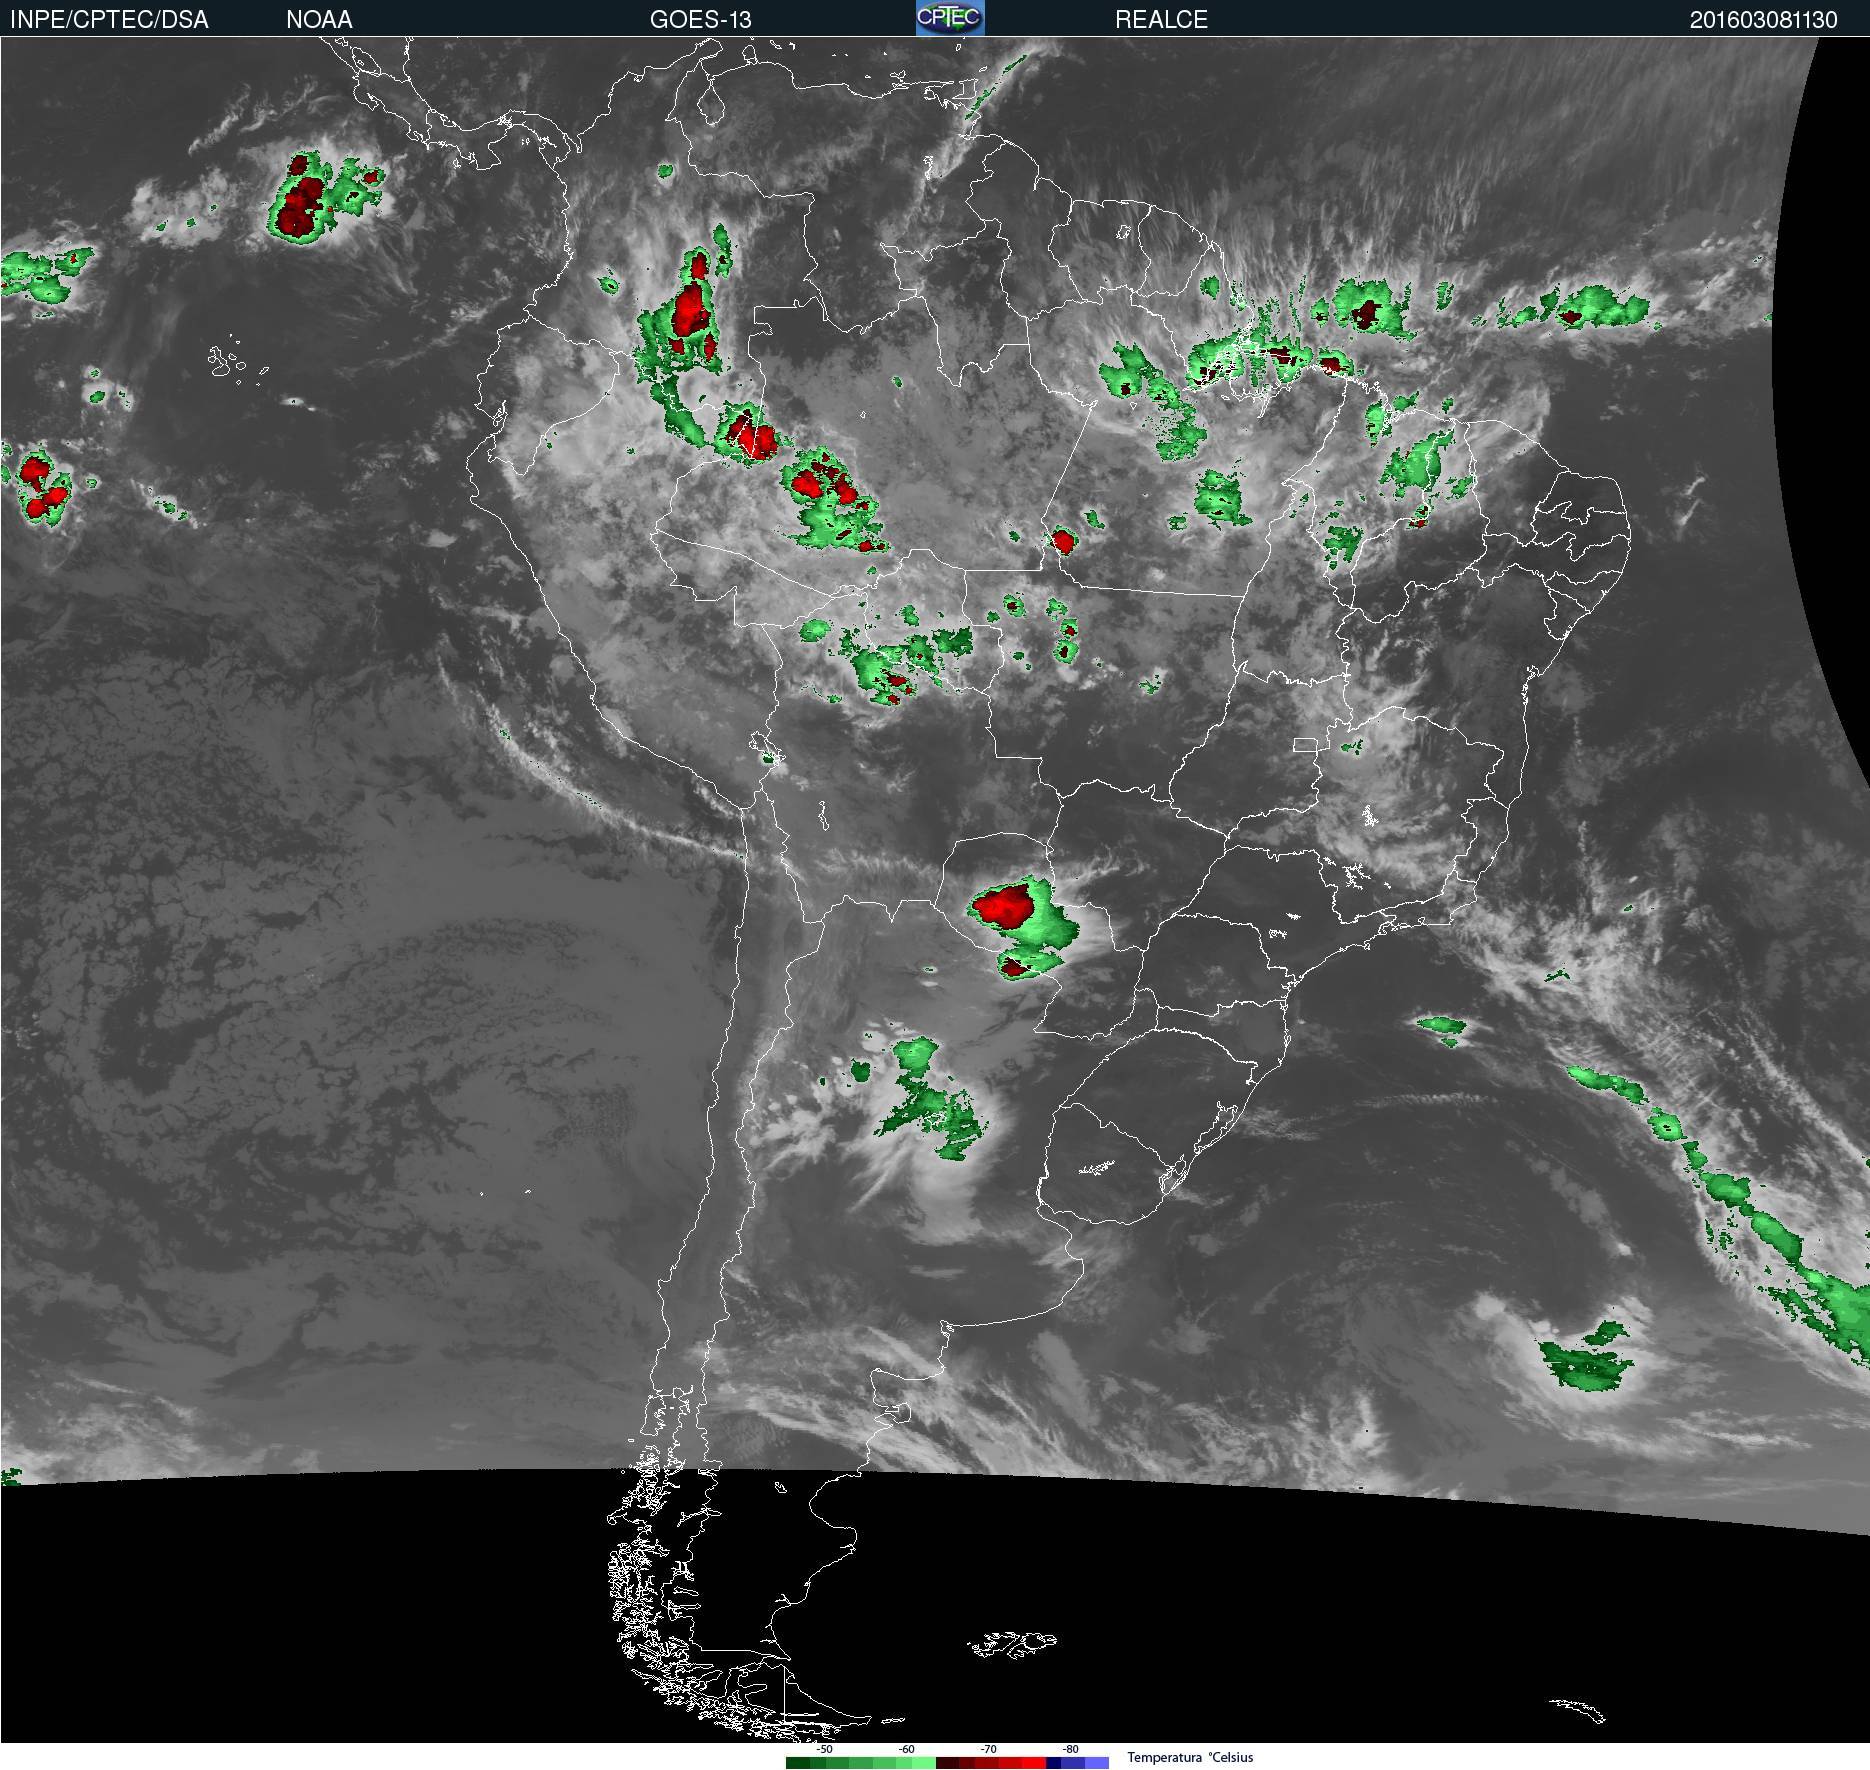Viewport: 1870px width, 1770px height.
Task: Select the INPE/CPTEC/DSA header text
Action: tap(109, 20)
